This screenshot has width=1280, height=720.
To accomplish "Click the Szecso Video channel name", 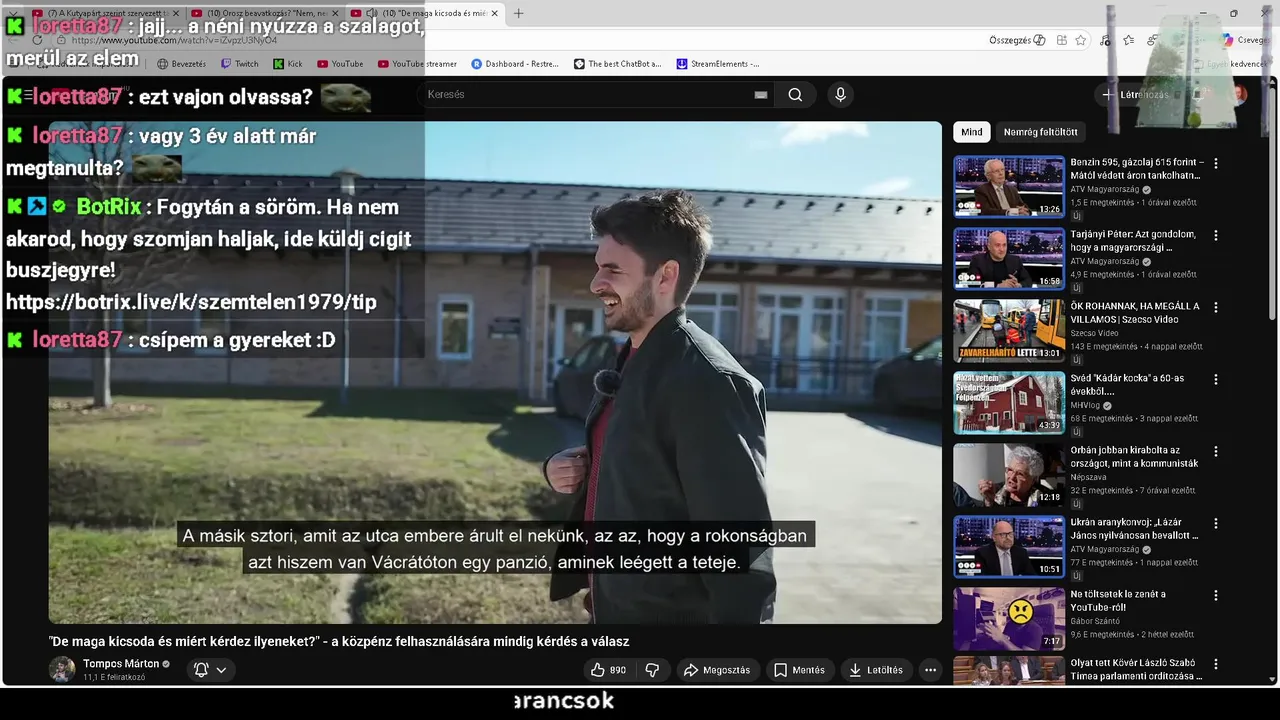I will click(x=1094, y=333).
